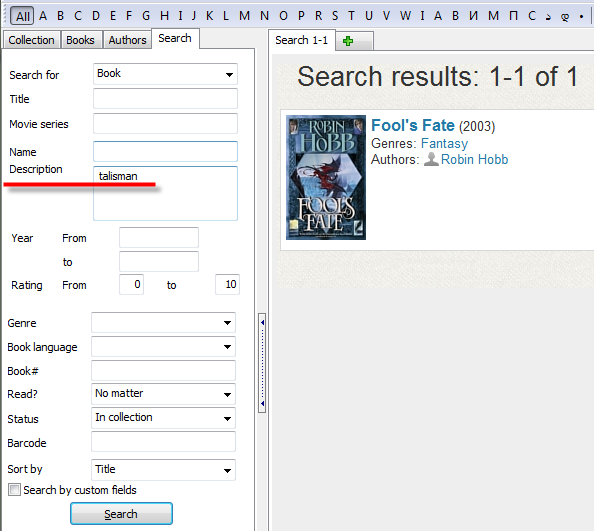Focus the Year to input field
This screenshot has width=594, height=531.
159,261
